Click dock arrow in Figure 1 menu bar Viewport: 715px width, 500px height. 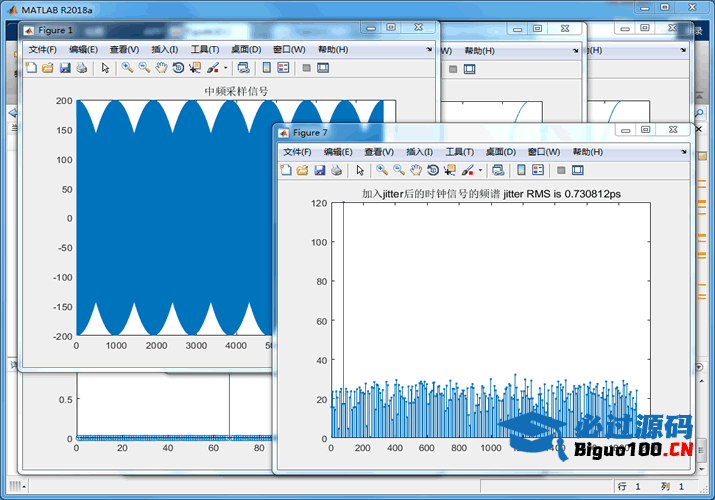click(x=429, y=49)
